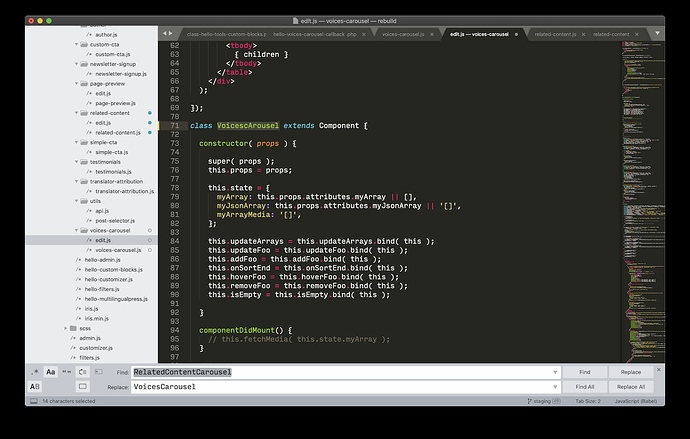690x439 pixels.
Task: Collapse the simple-cta folder
Action: 77,142
